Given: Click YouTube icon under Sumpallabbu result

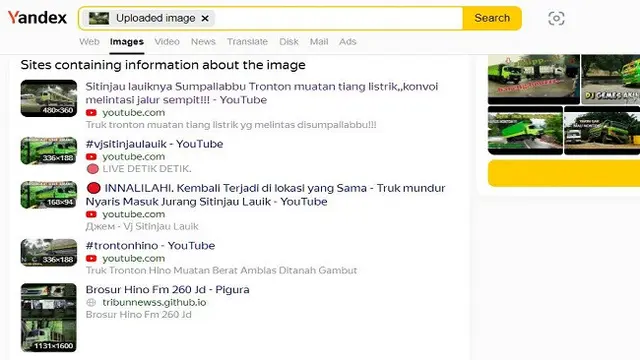Looking at the screenshot, I should pos(91,113).
